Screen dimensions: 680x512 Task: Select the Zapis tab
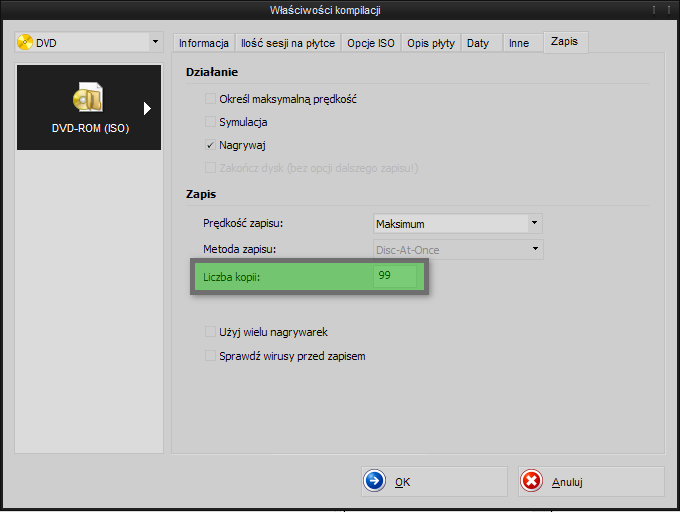566,42
